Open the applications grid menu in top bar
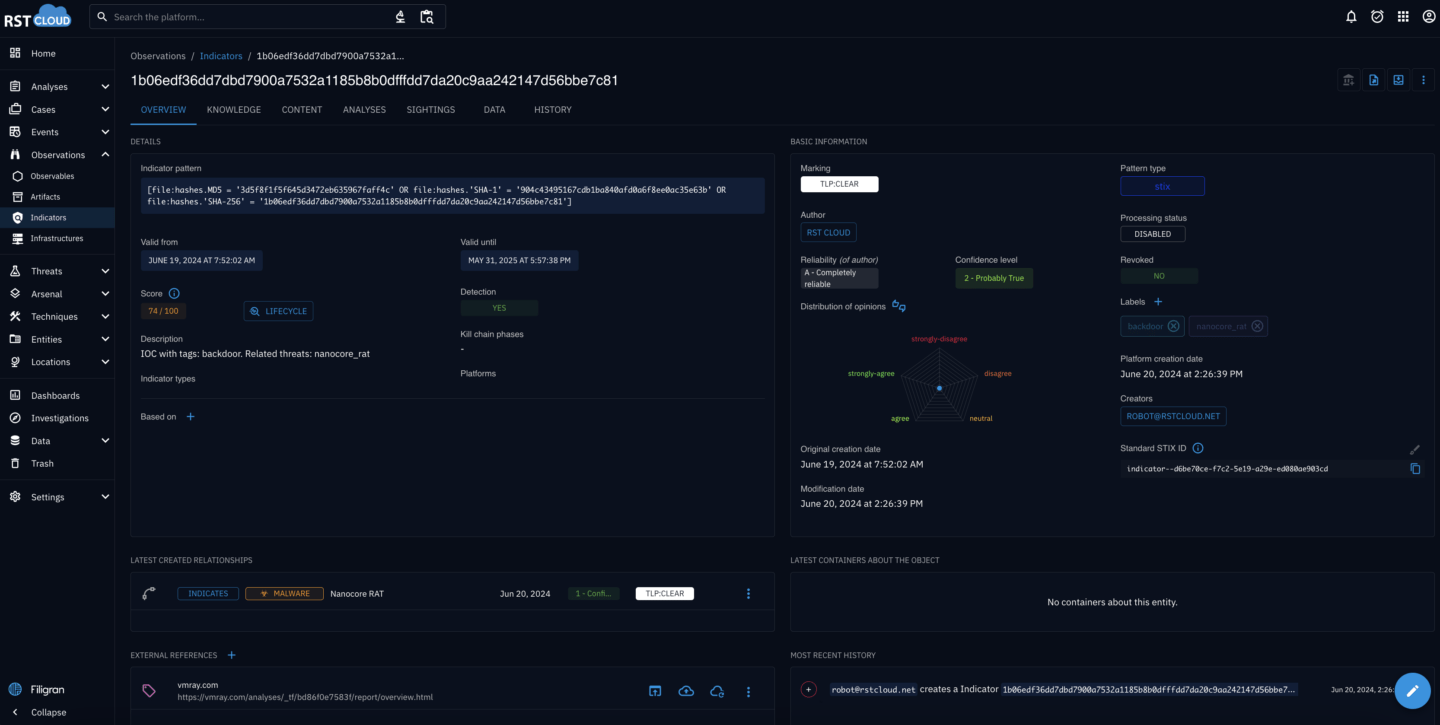1440x725 pixels. coord(1403,16)
